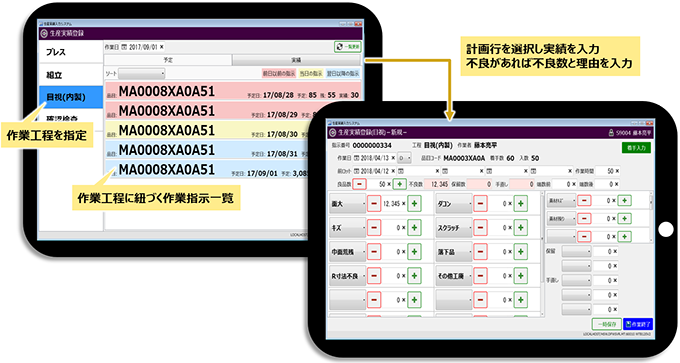The height and width of the screenshot is (363, 680).
Task: Open the ダコン defect reason dropdown
Action: coord(454,203)
